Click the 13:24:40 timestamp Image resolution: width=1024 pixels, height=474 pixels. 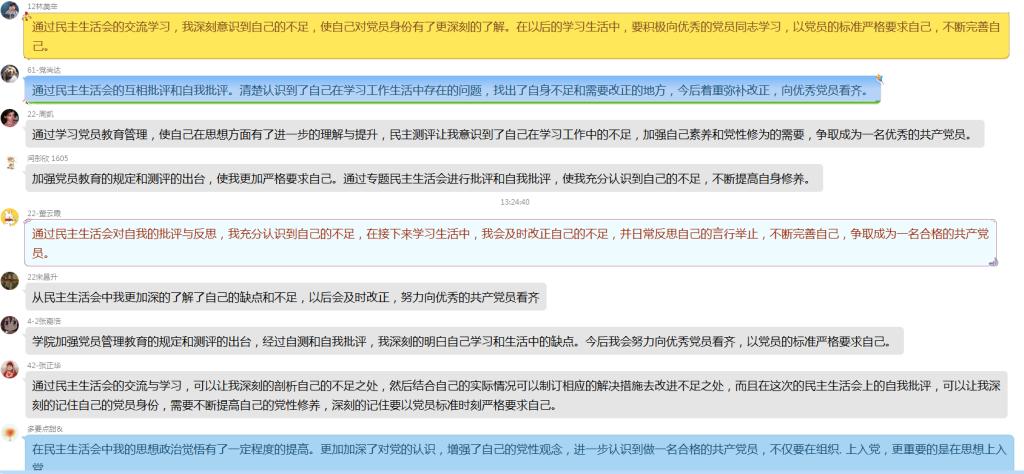515,201
